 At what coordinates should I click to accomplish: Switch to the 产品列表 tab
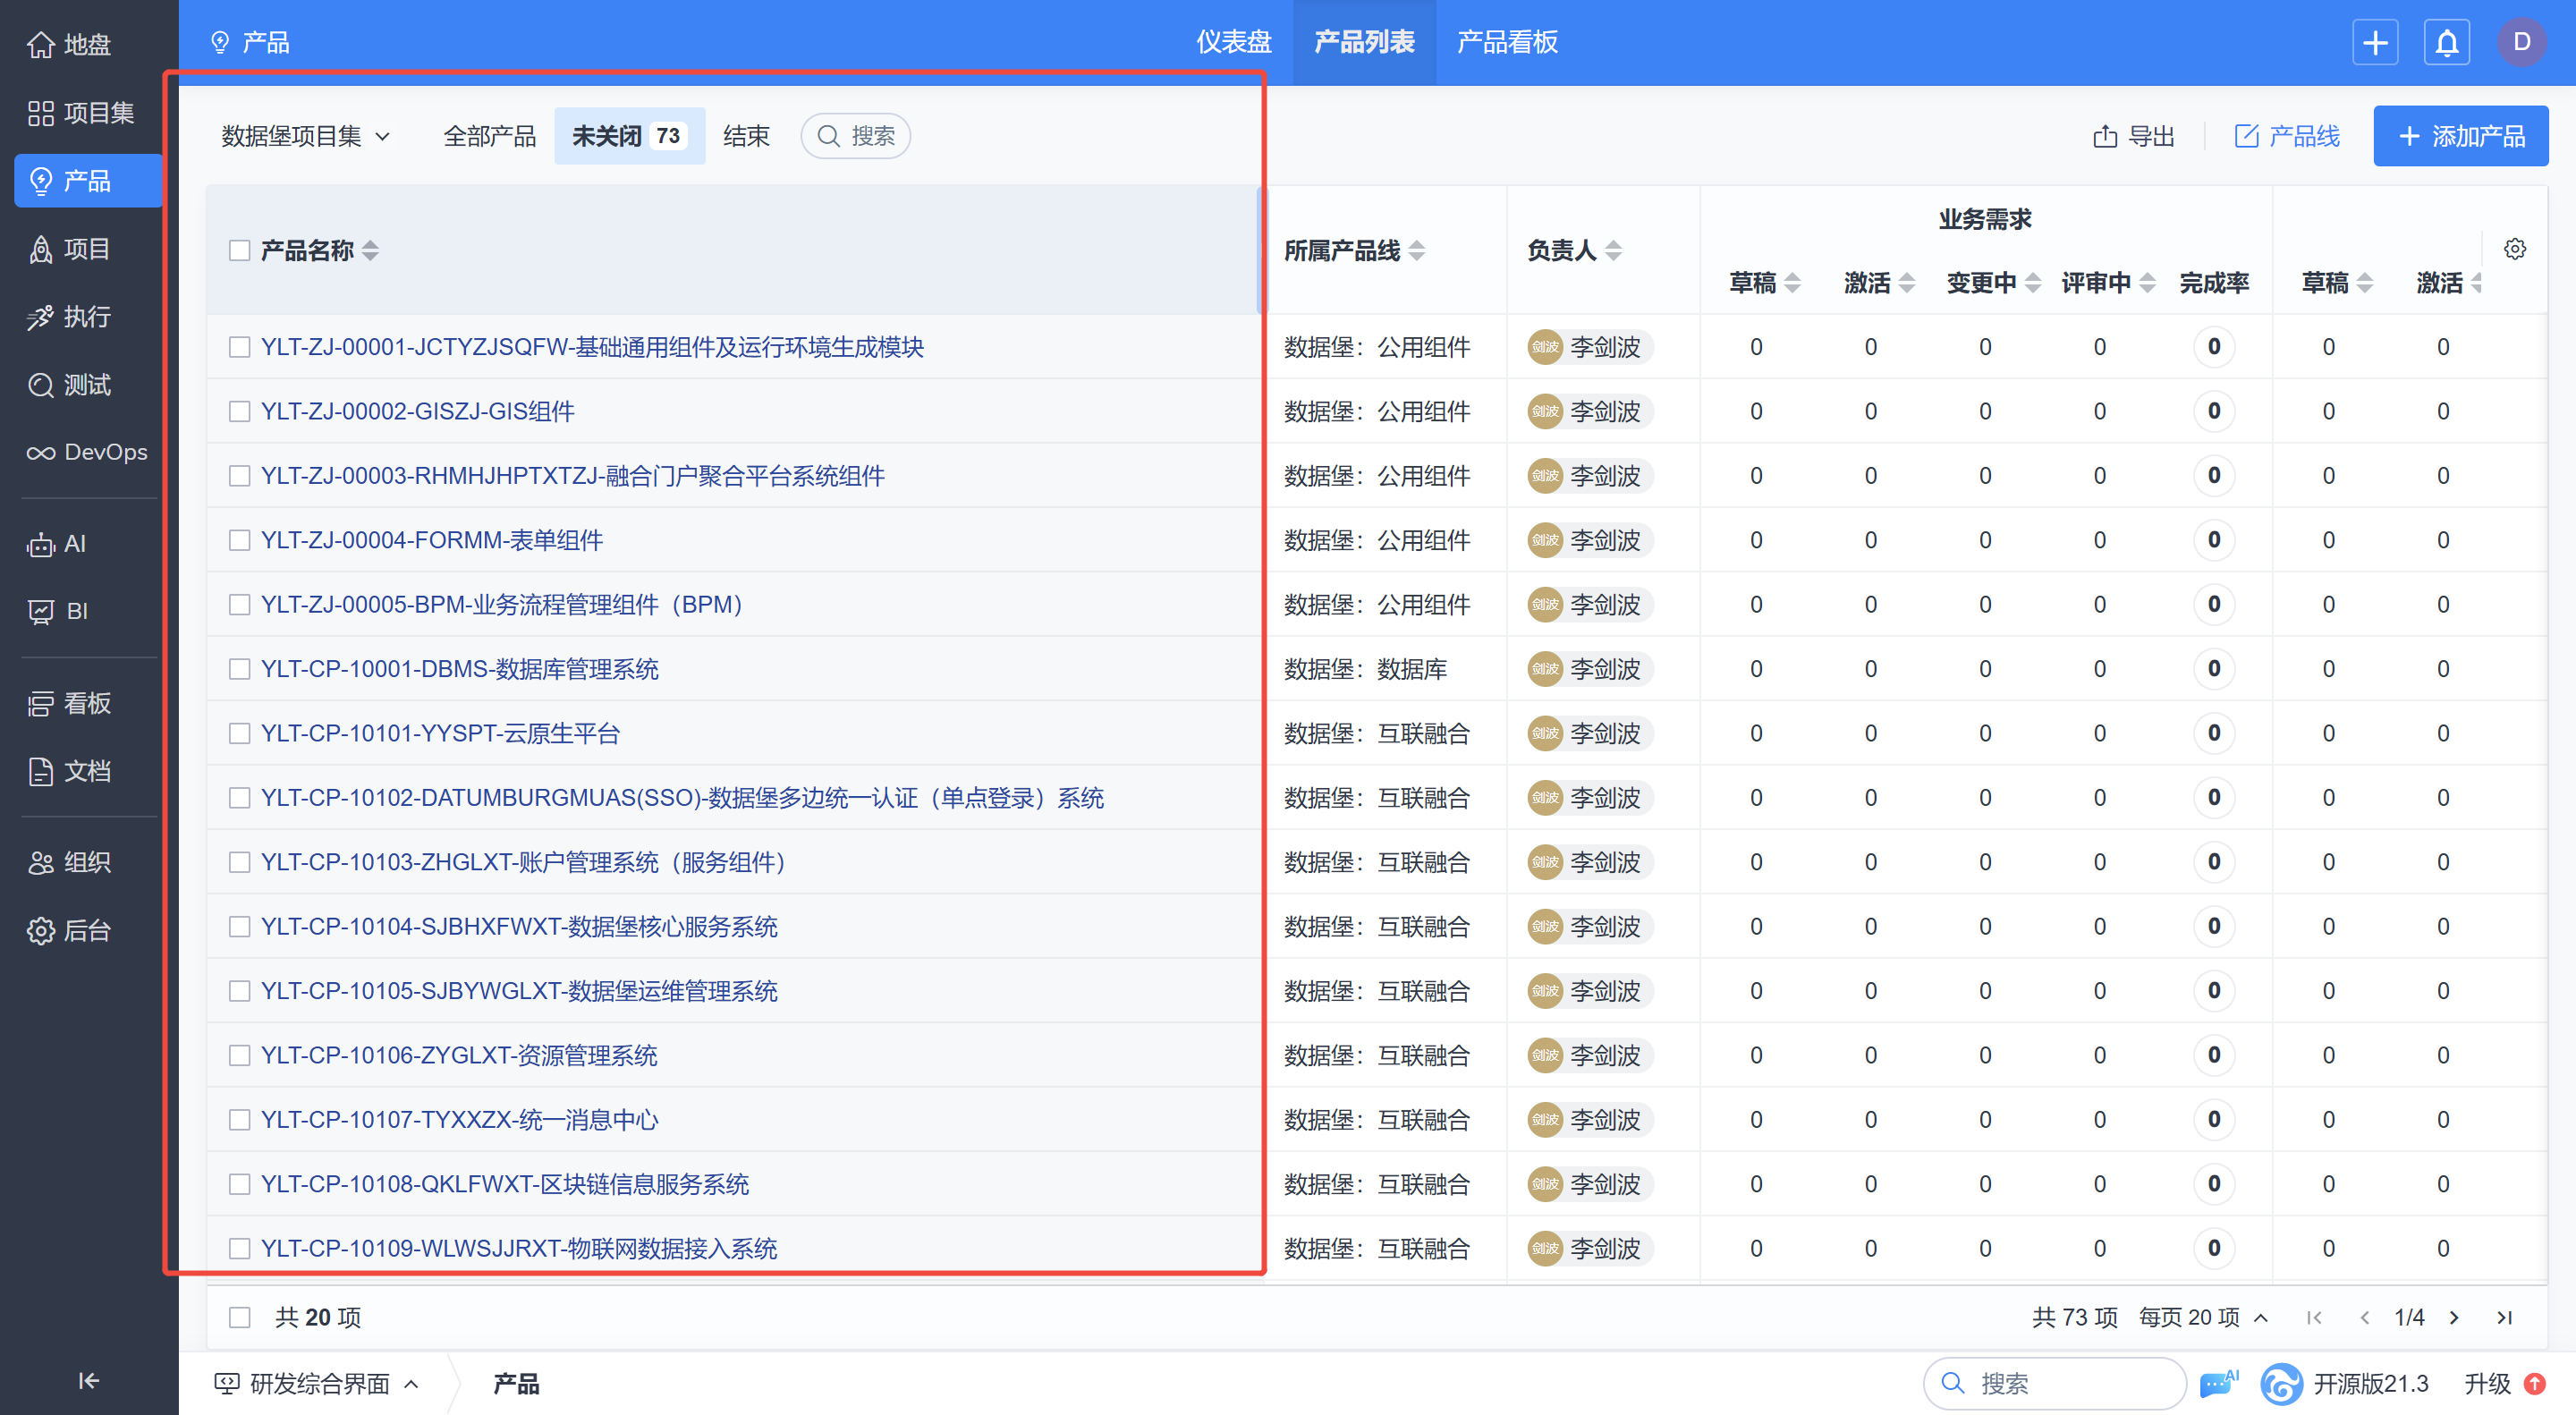(x=1364, y=42)
